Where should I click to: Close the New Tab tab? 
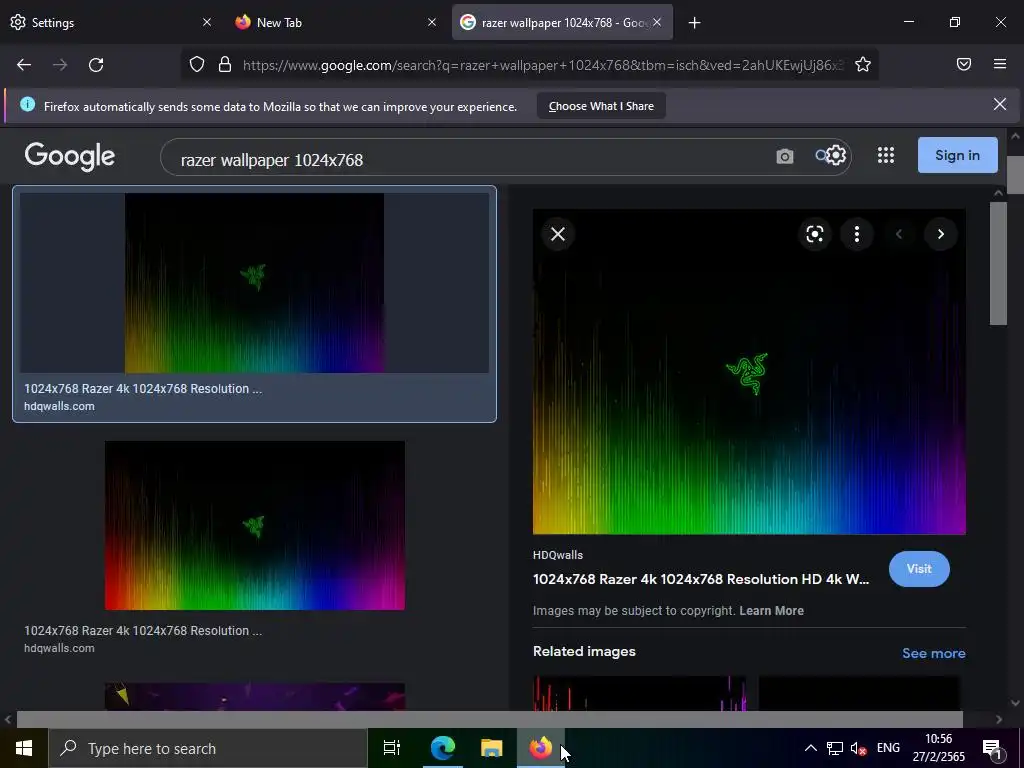(432, 22)
